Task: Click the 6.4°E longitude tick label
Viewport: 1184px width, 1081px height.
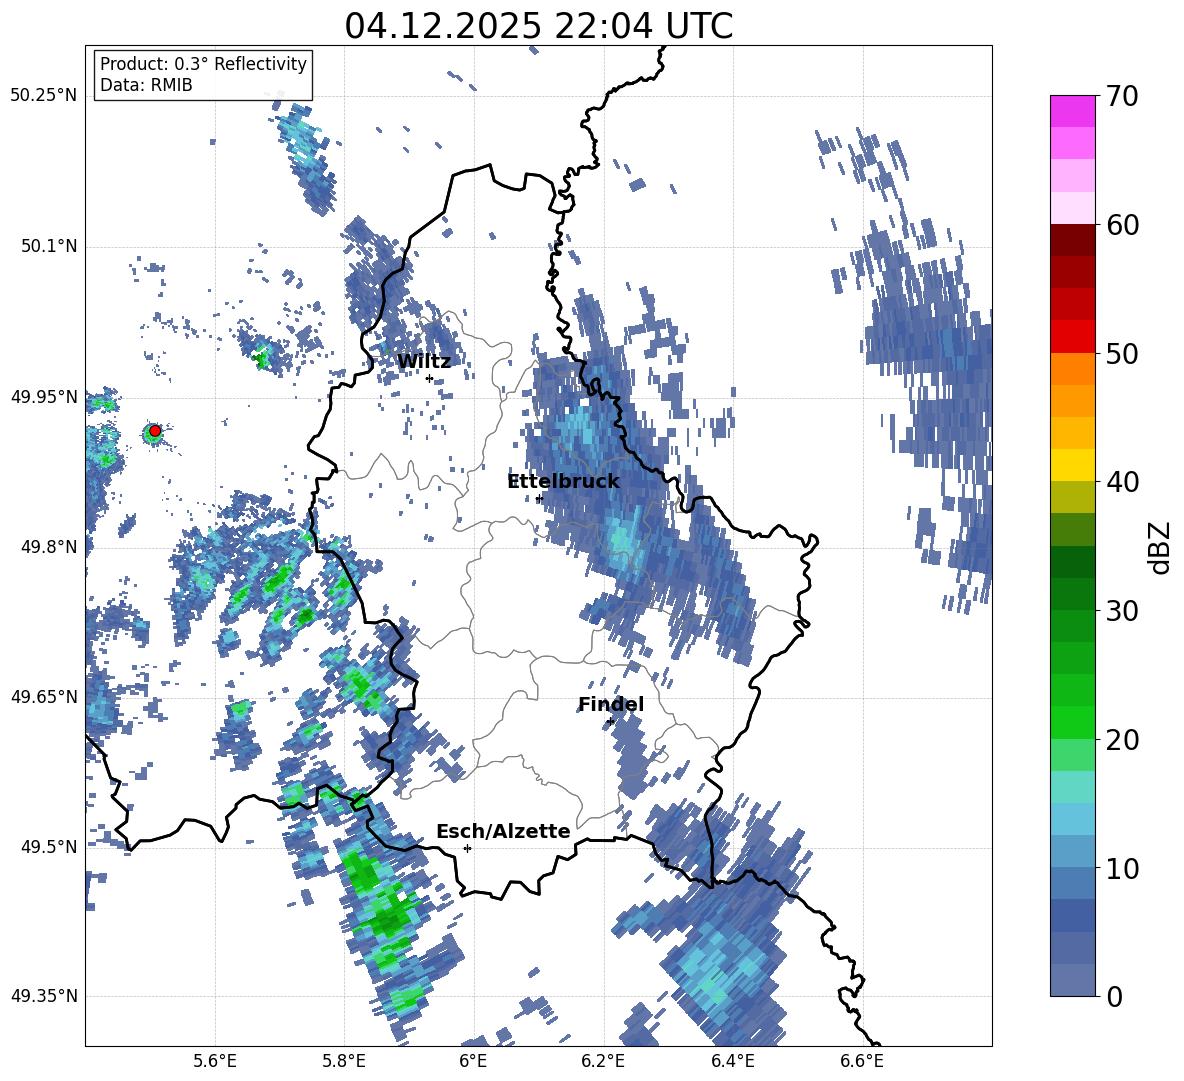Action: 732,1061
